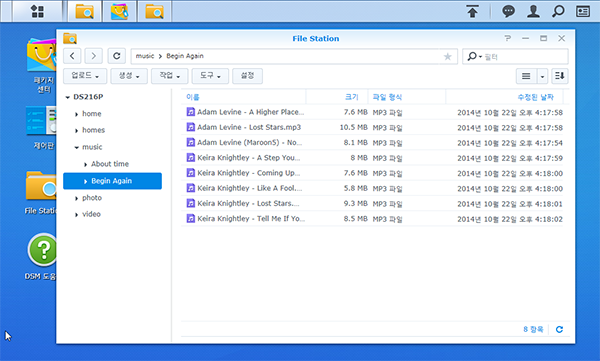Image resolution: width=600 pixels, height=361 pixels.
Task: Click the help question mark in File Station
Action: click(x=507, y=38)
